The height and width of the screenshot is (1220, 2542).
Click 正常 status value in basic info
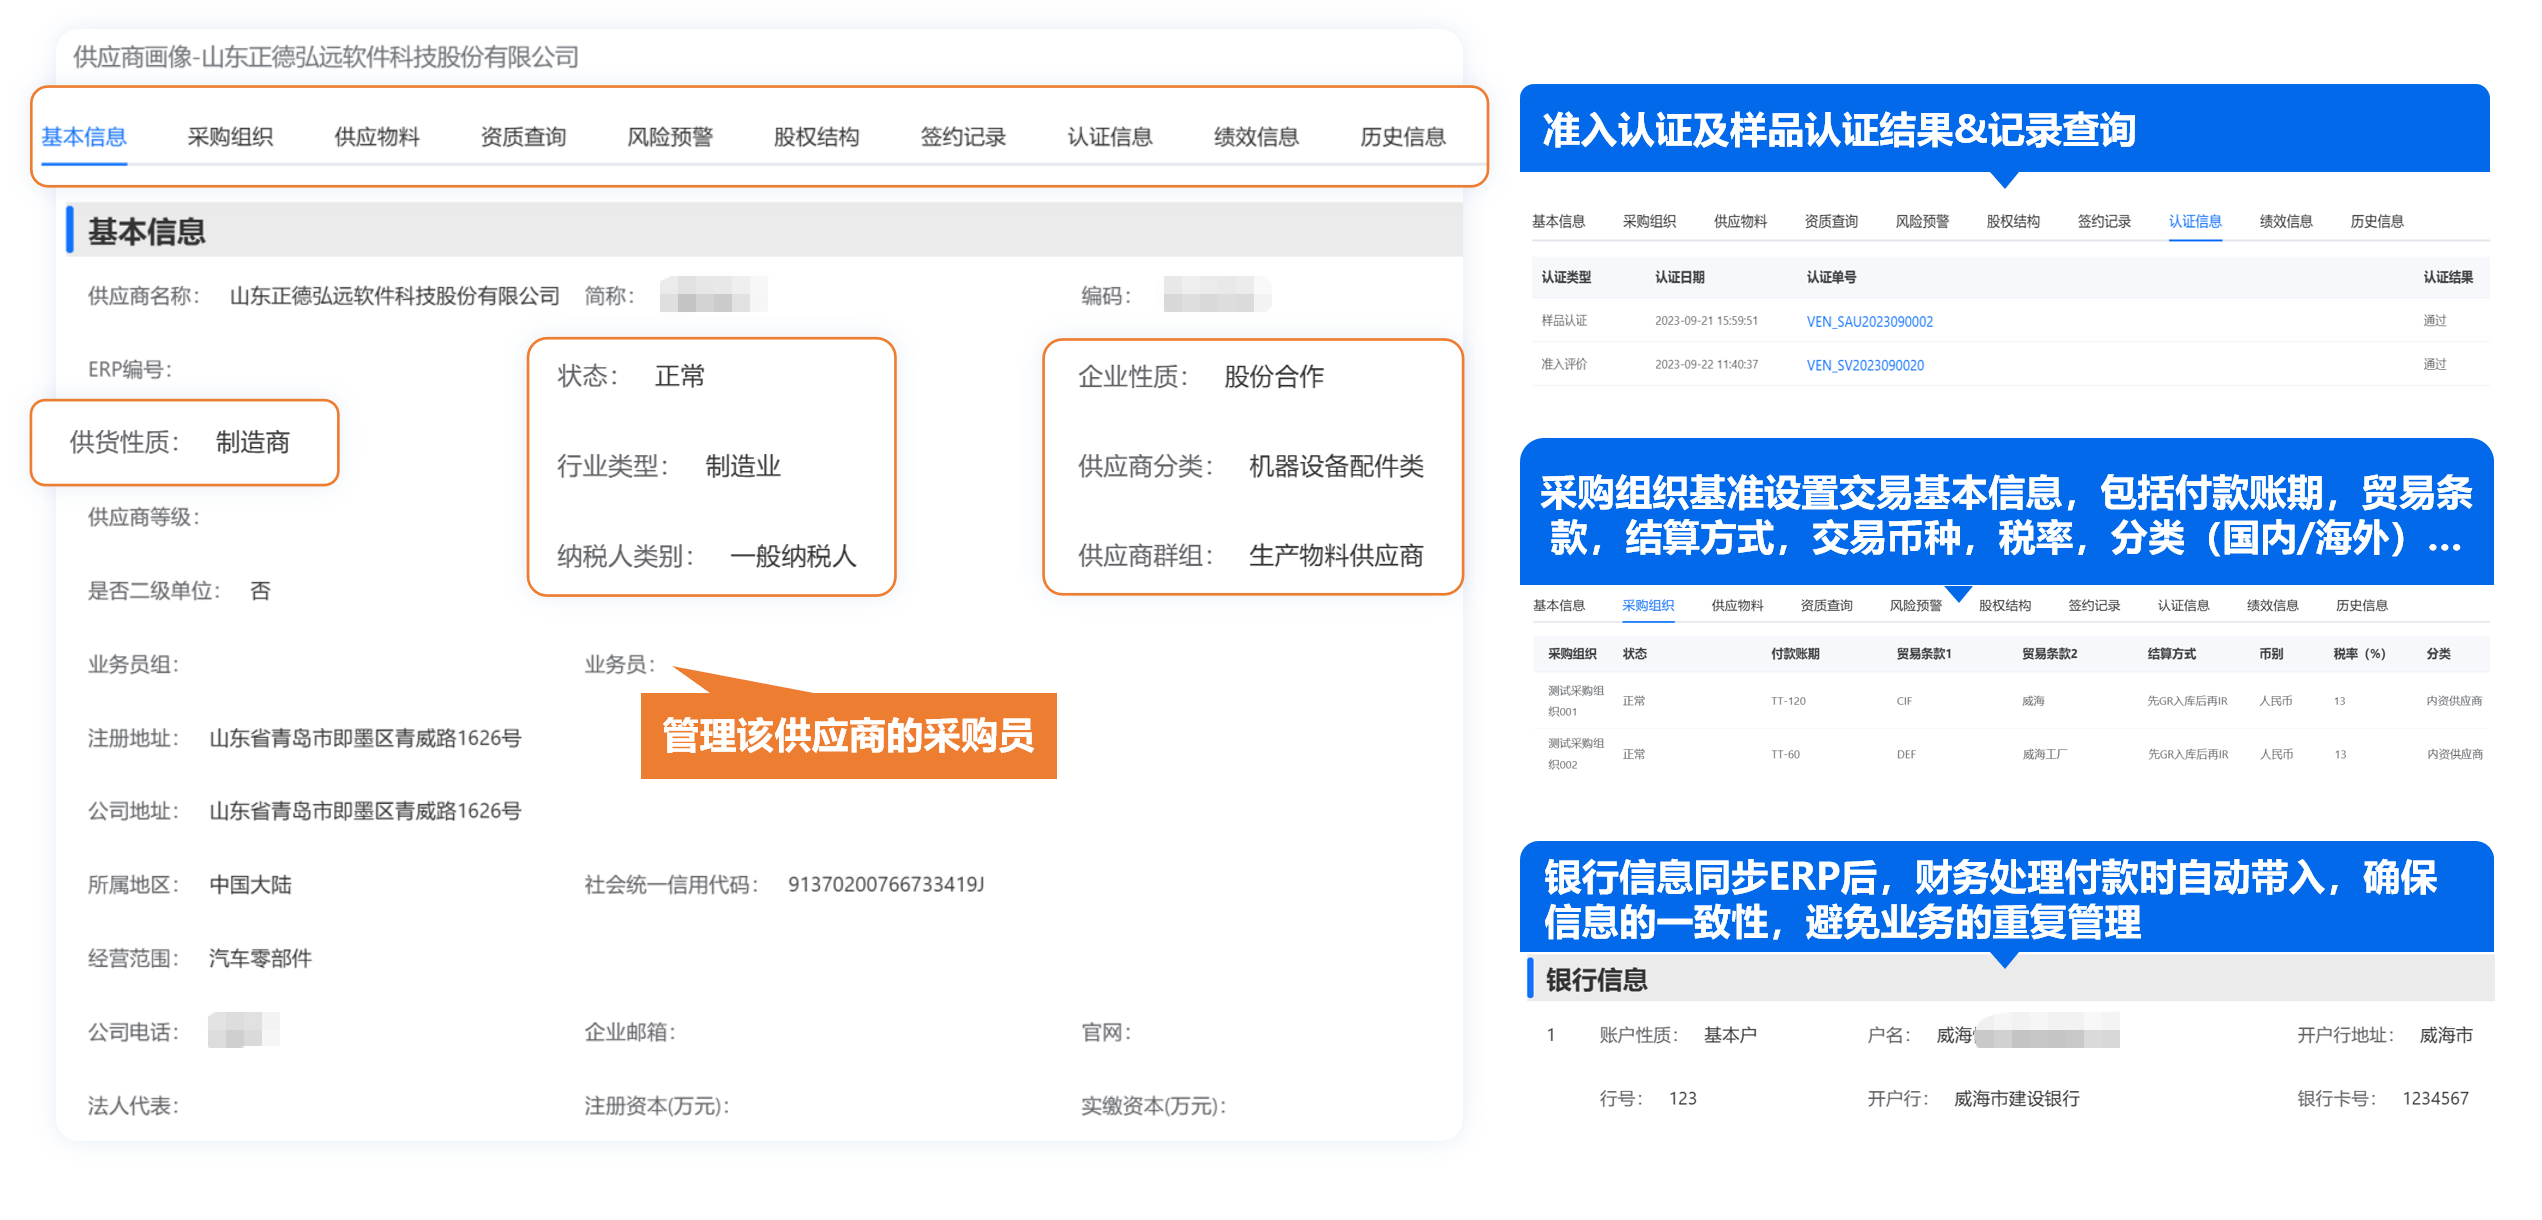[x=680, y=376]
